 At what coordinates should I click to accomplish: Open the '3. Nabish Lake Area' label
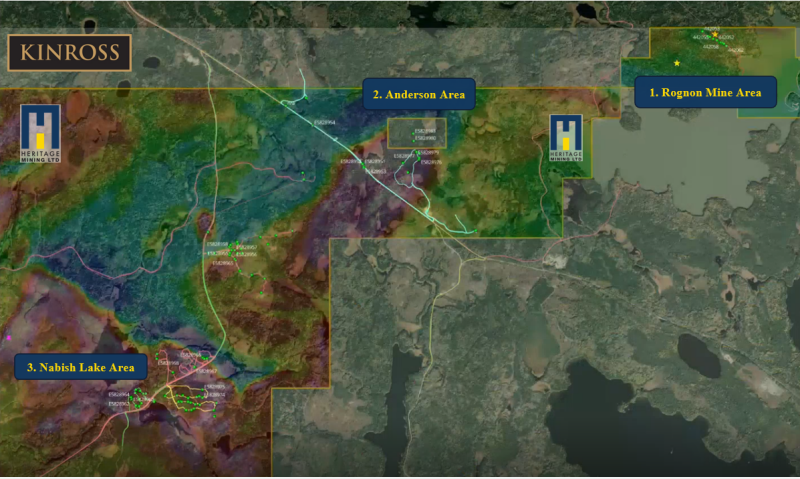pos(81,367)
